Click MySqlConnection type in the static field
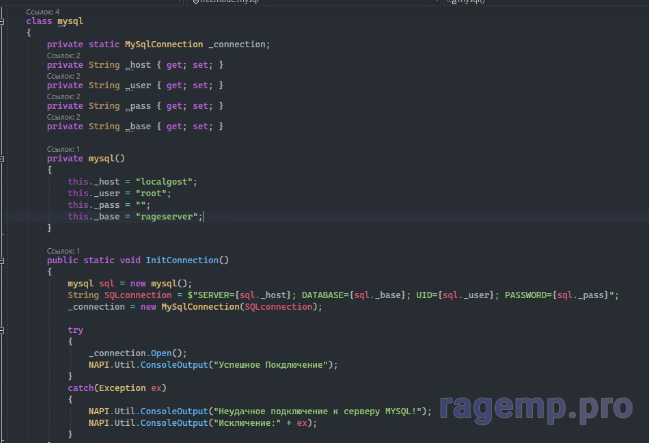The height and width of the screenshot is (443, 649). click(x=162, y=44)
